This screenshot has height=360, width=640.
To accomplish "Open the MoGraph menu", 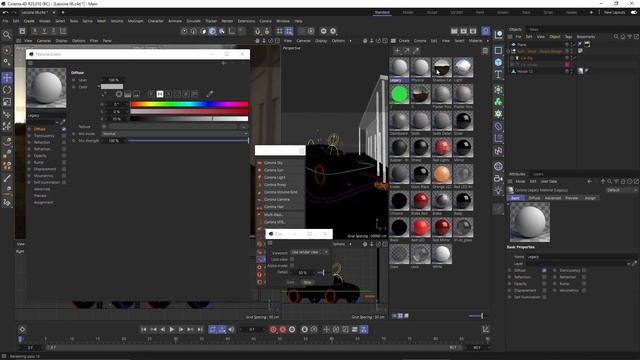I will point(136,21).
